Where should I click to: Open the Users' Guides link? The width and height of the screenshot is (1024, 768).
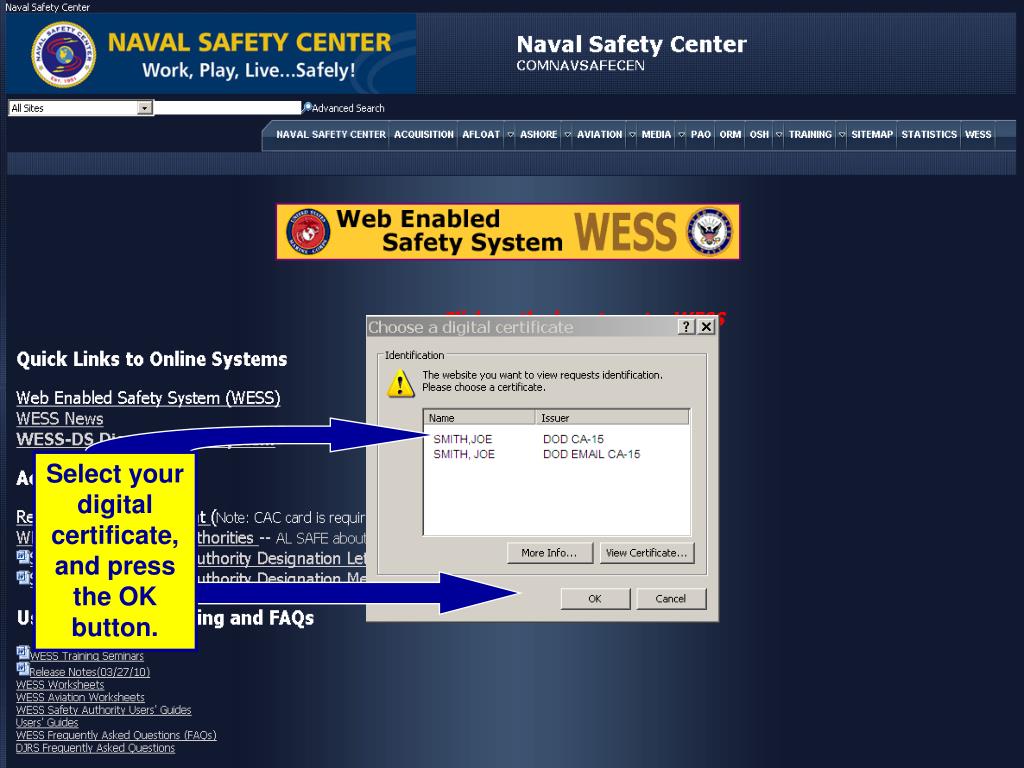(x=47, y=722)
